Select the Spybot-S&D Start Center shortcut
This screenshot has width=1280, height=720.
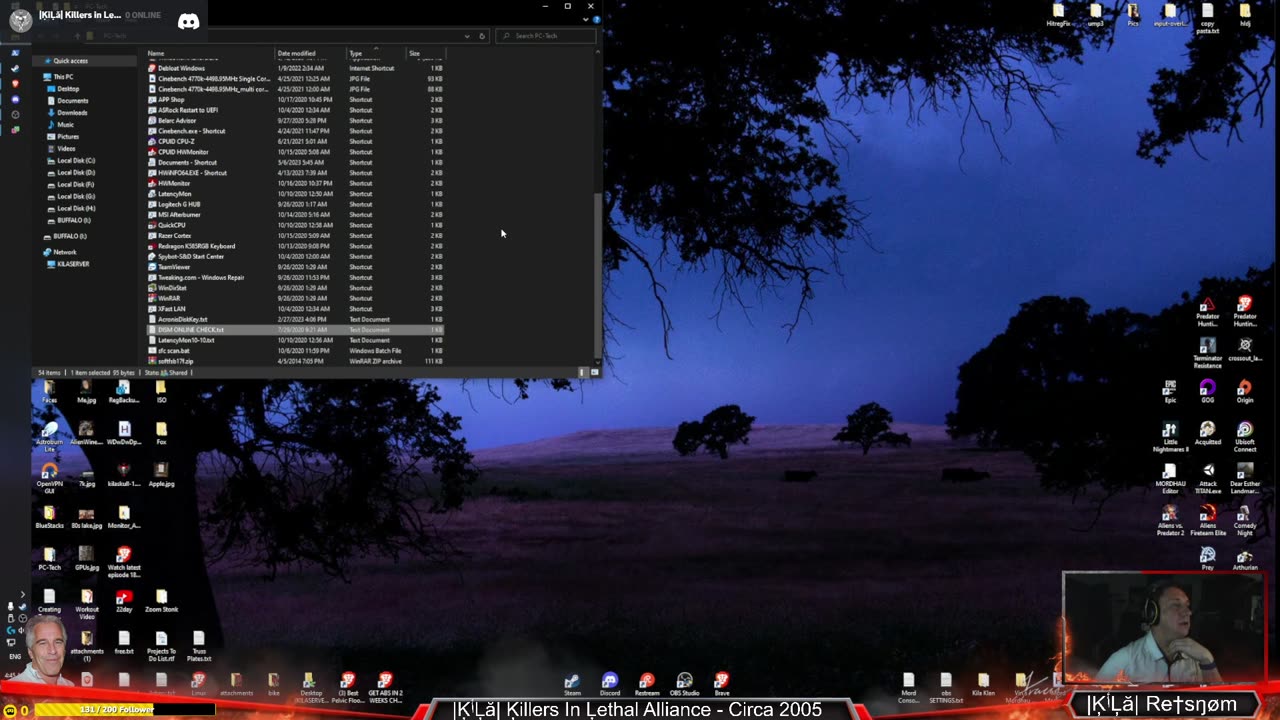click(295, 257)
